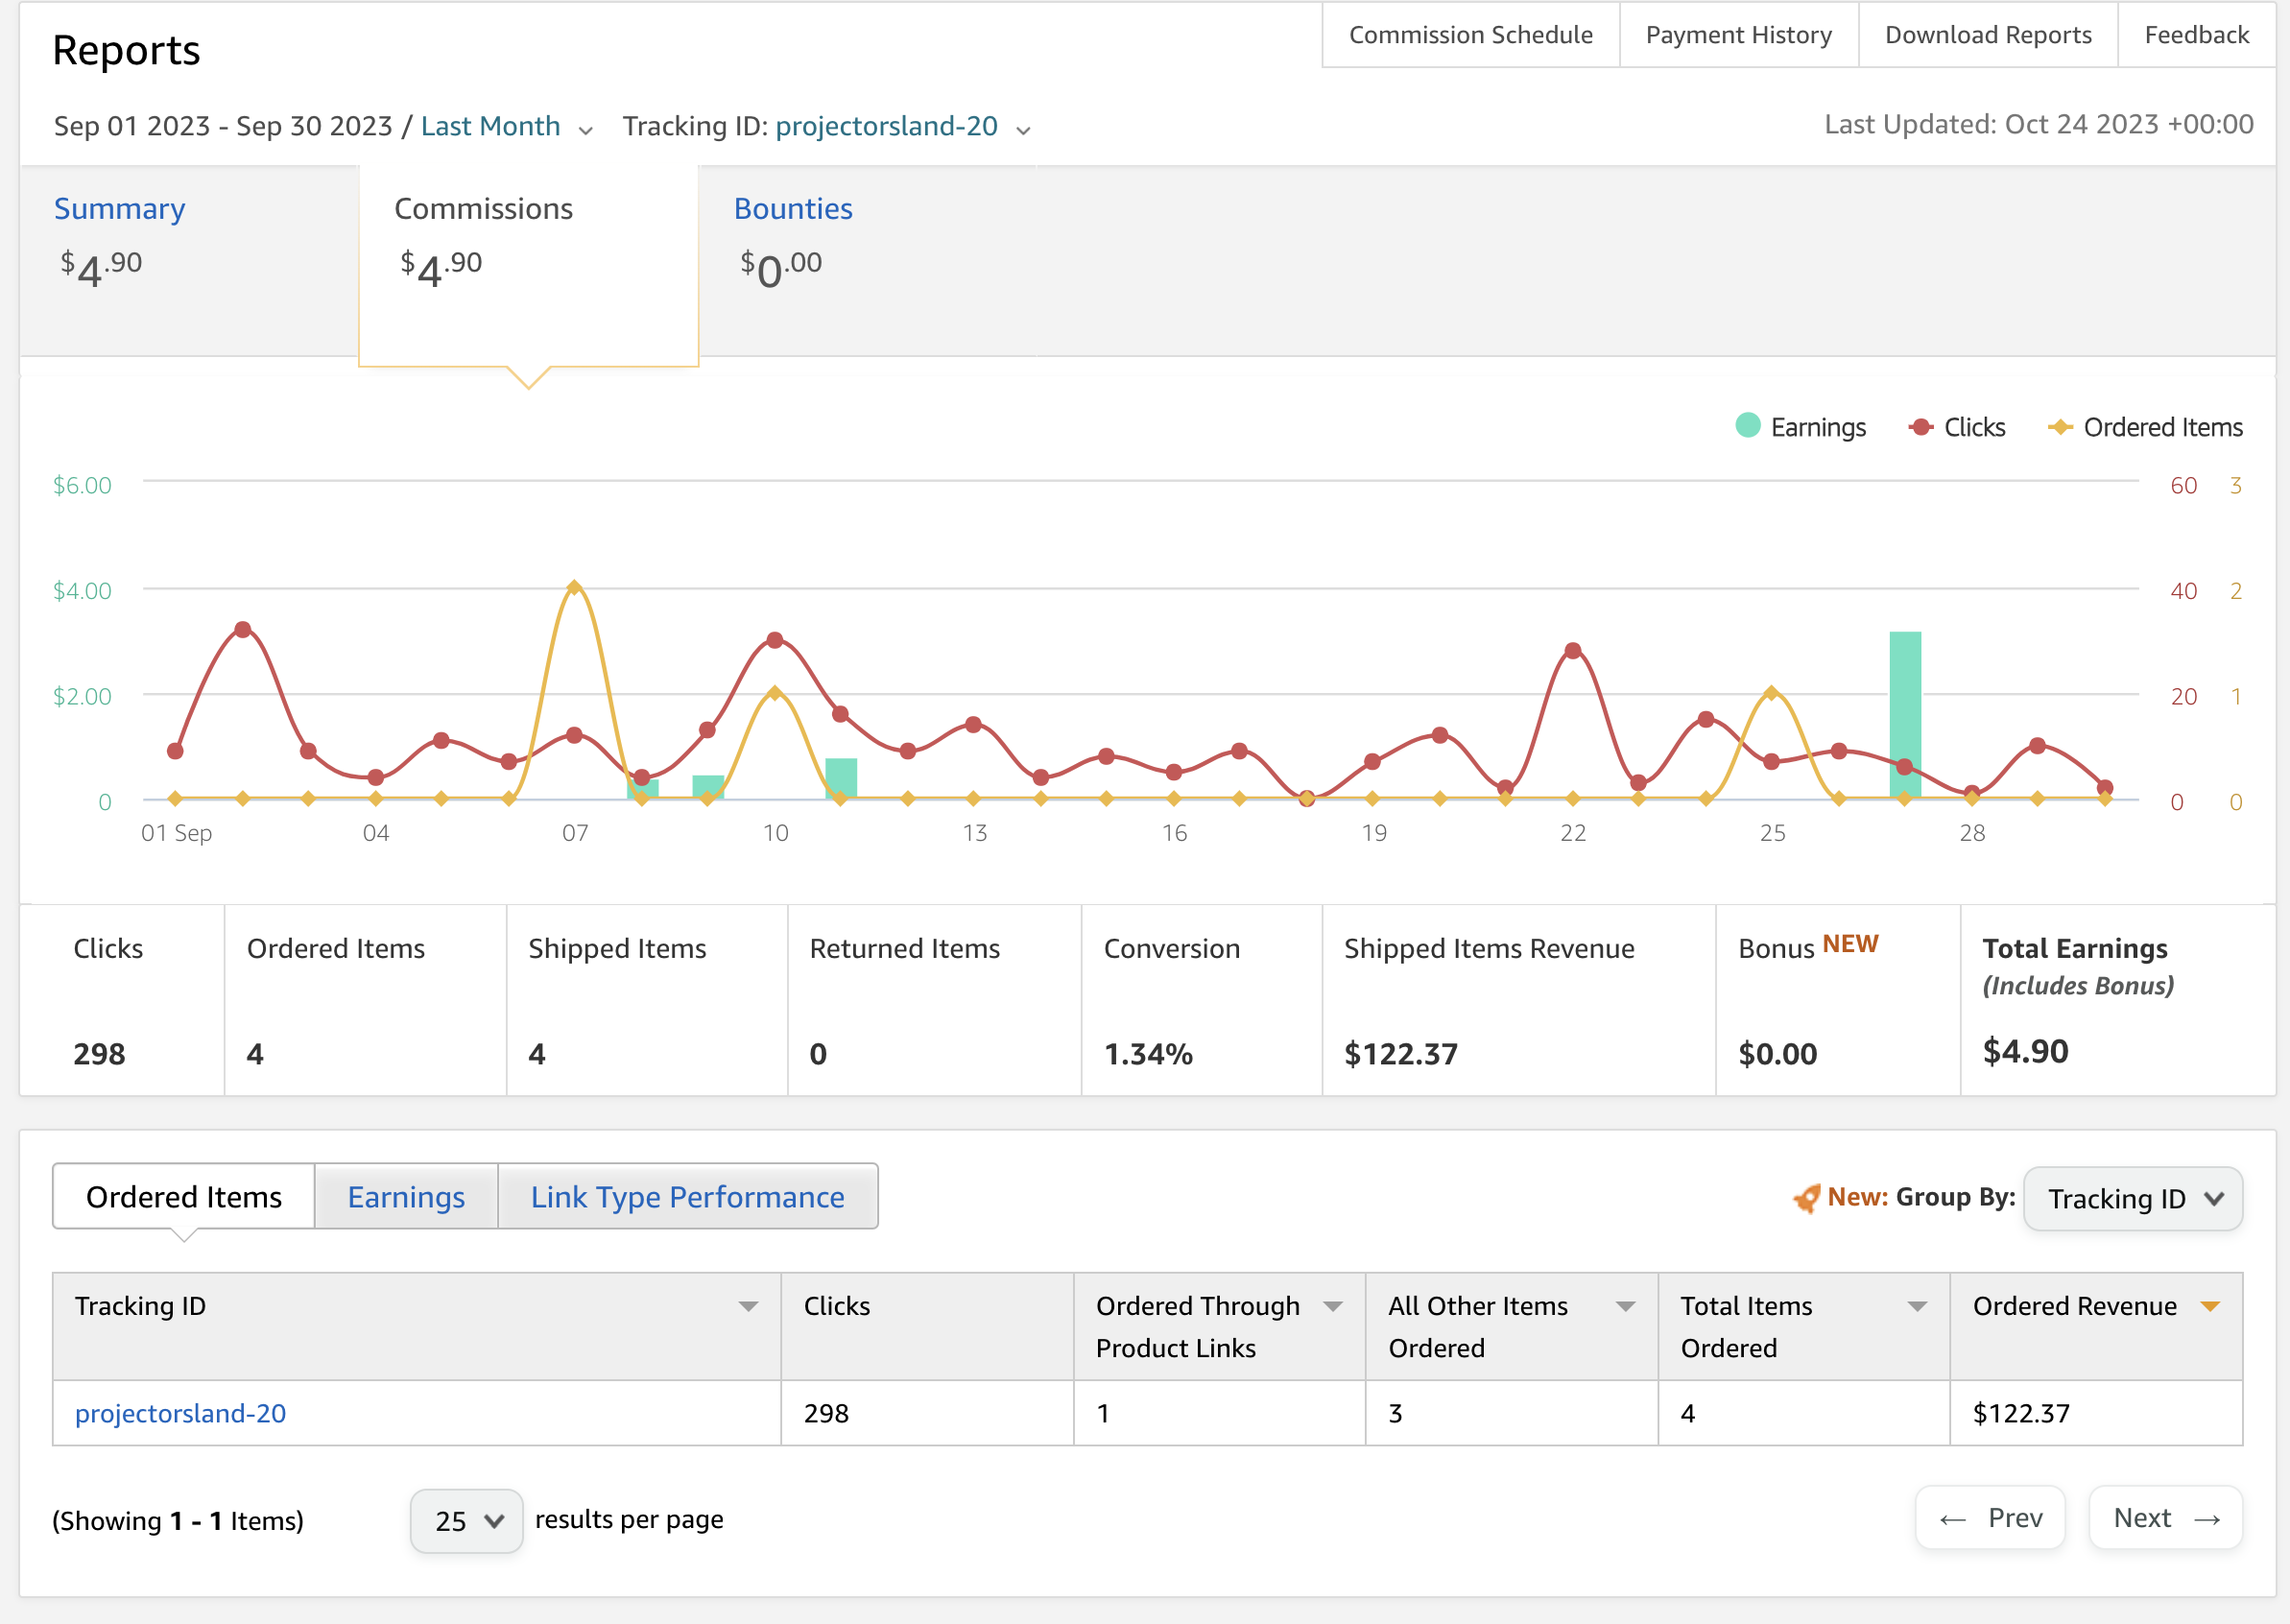Click the rocket New icon beside Group By
The height and width of the screenshot is (1624, 2290).
1806,1198
